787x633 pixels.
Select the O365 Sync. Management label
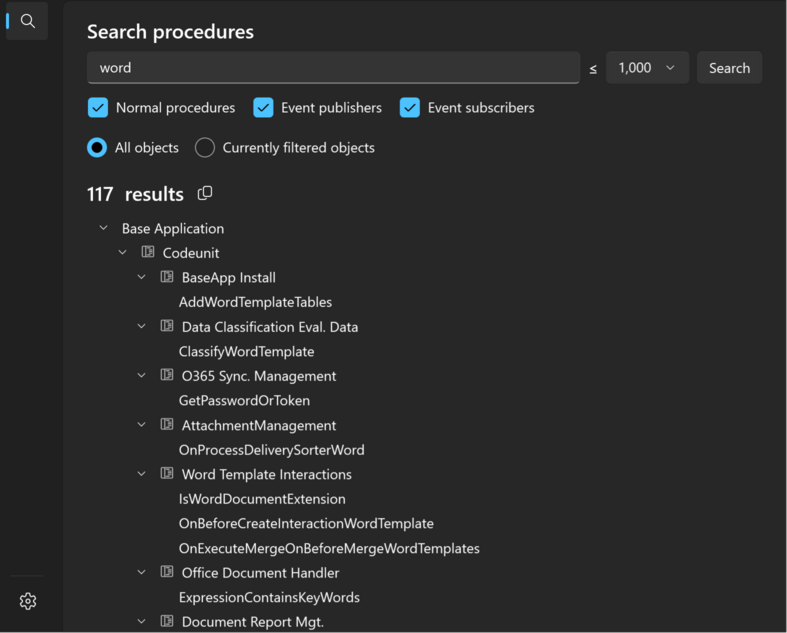pyautogui.click(x=259, y=376)
